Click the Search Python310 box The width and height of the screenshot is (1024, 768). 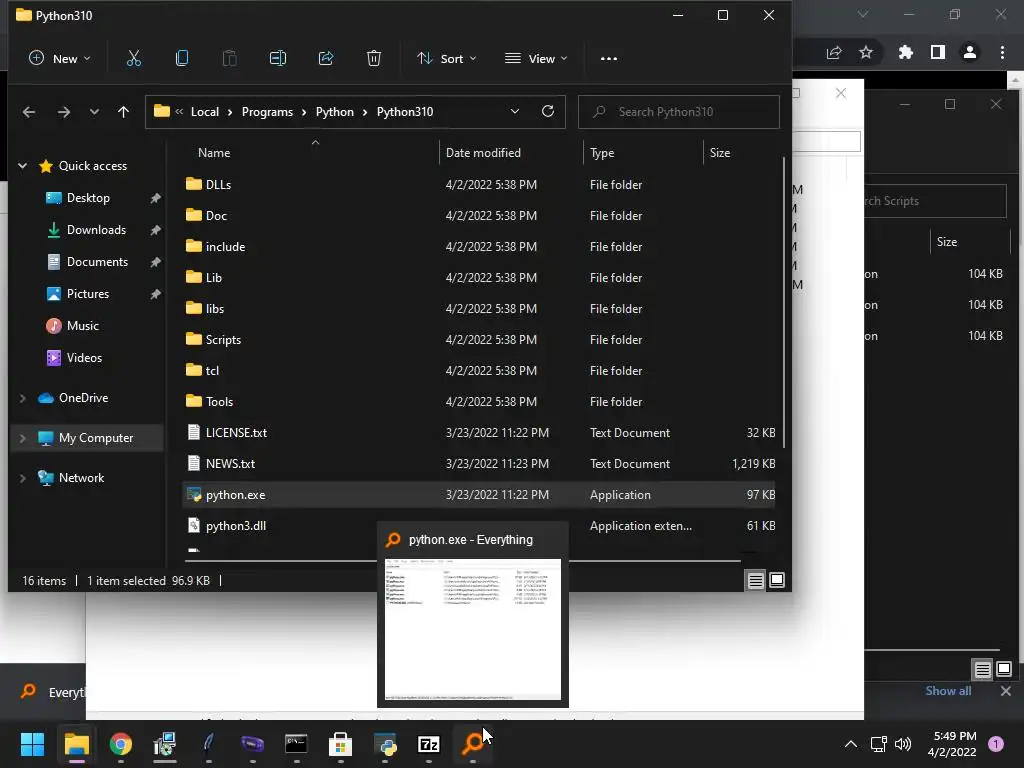[x=679, y=112]
